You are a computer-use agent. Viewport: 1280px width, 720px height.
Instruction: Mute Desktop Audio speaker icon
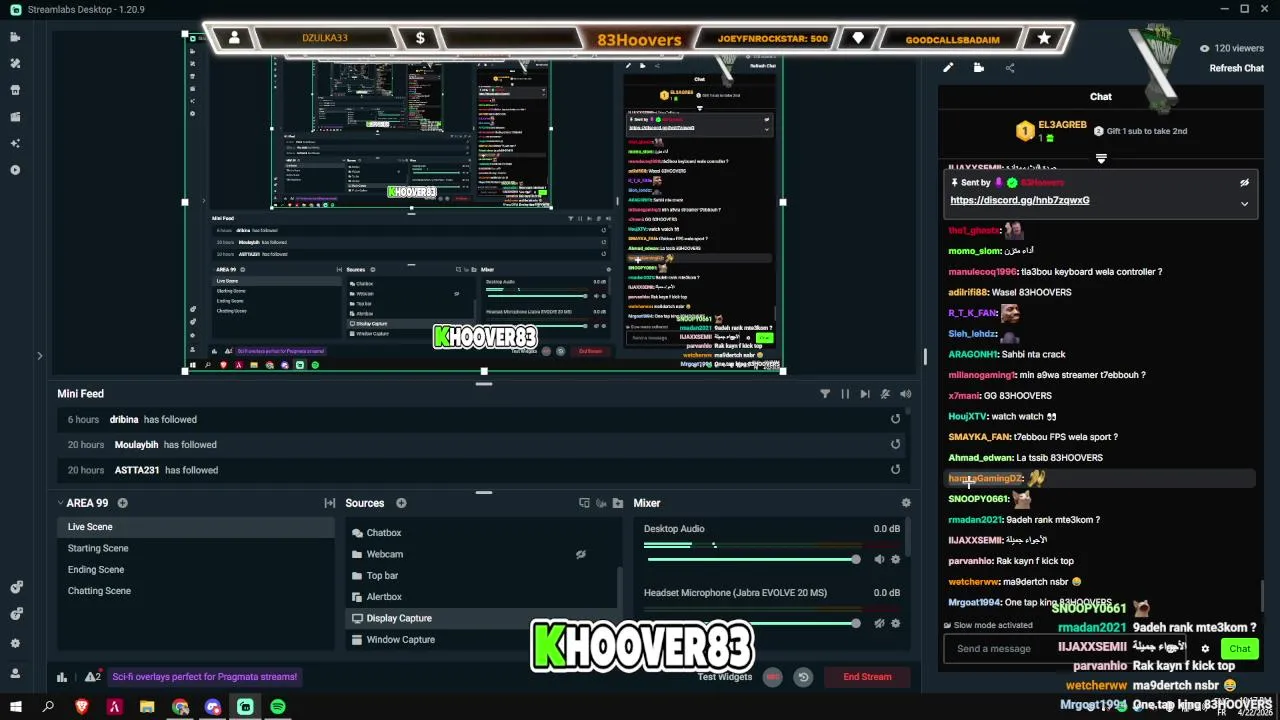click(879, 559)
